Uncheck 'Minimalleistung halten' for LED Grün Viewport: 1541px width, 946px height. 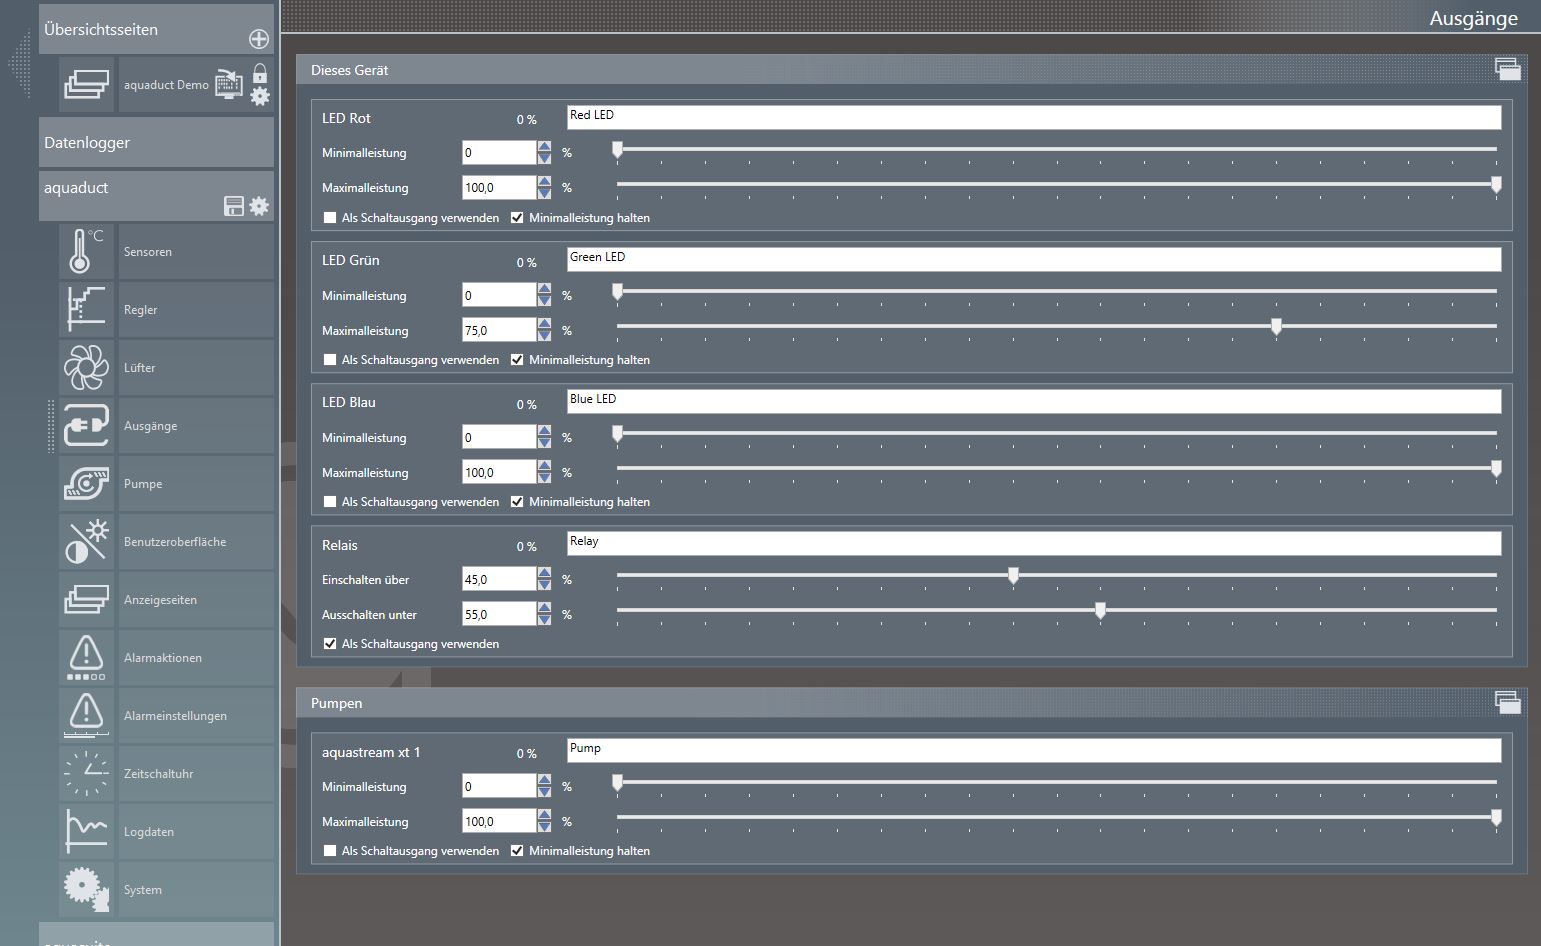[x=517, y=360]
